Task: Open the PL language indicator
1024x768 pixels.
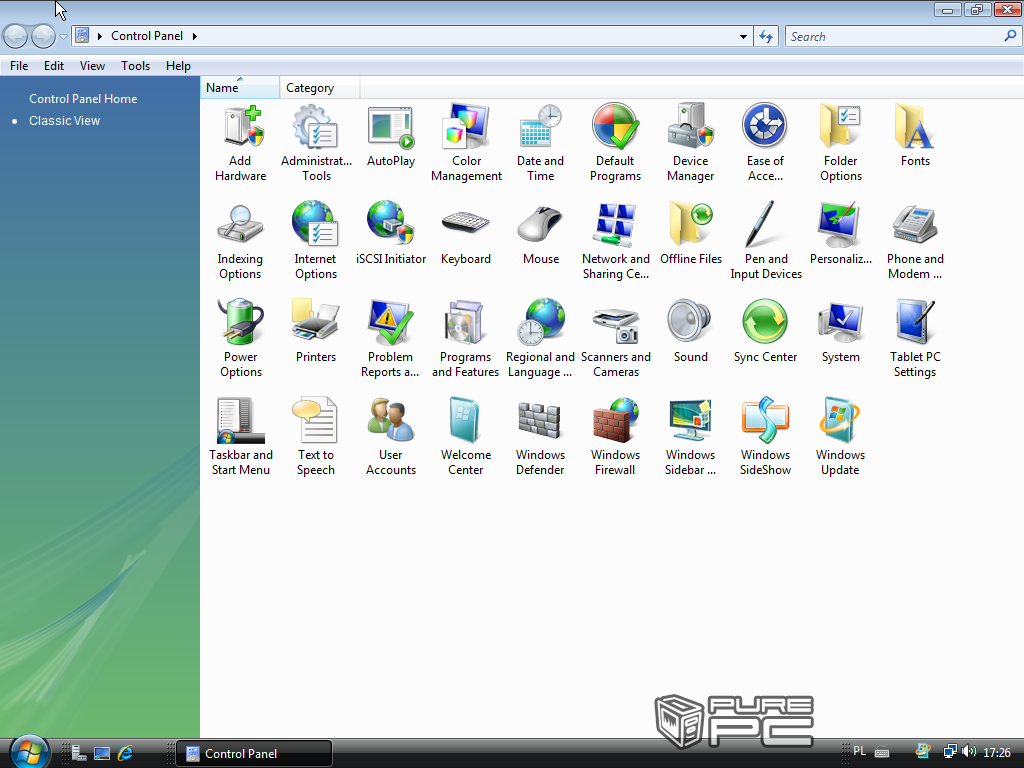Action: 859,751
